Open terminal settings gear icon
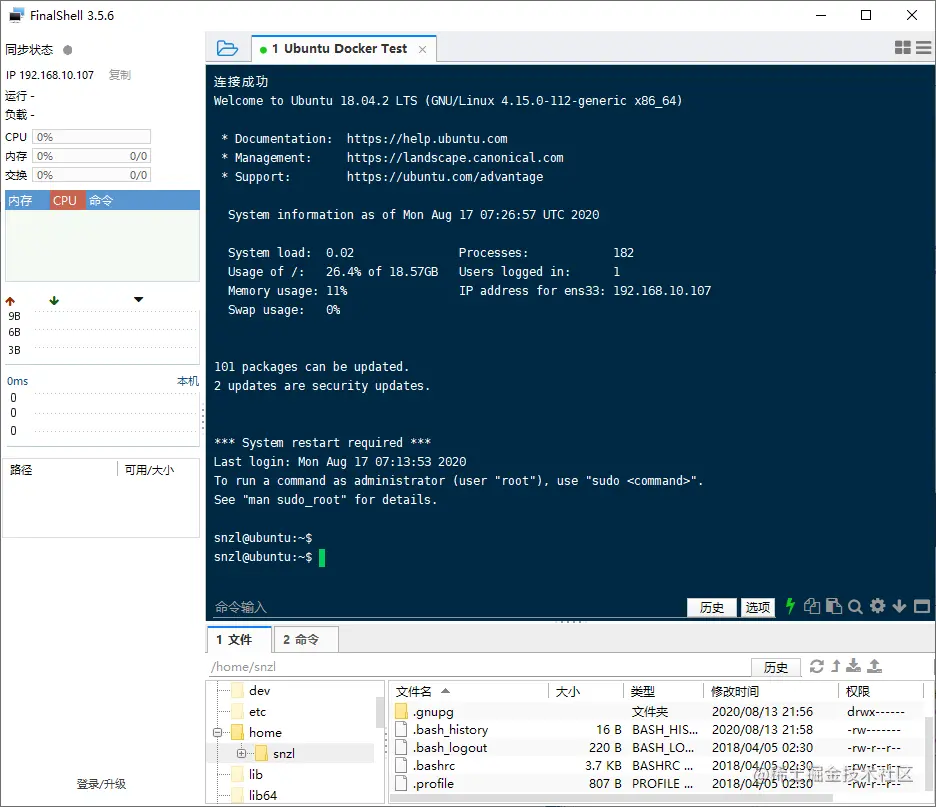936x807 pixels. point(878,606)
